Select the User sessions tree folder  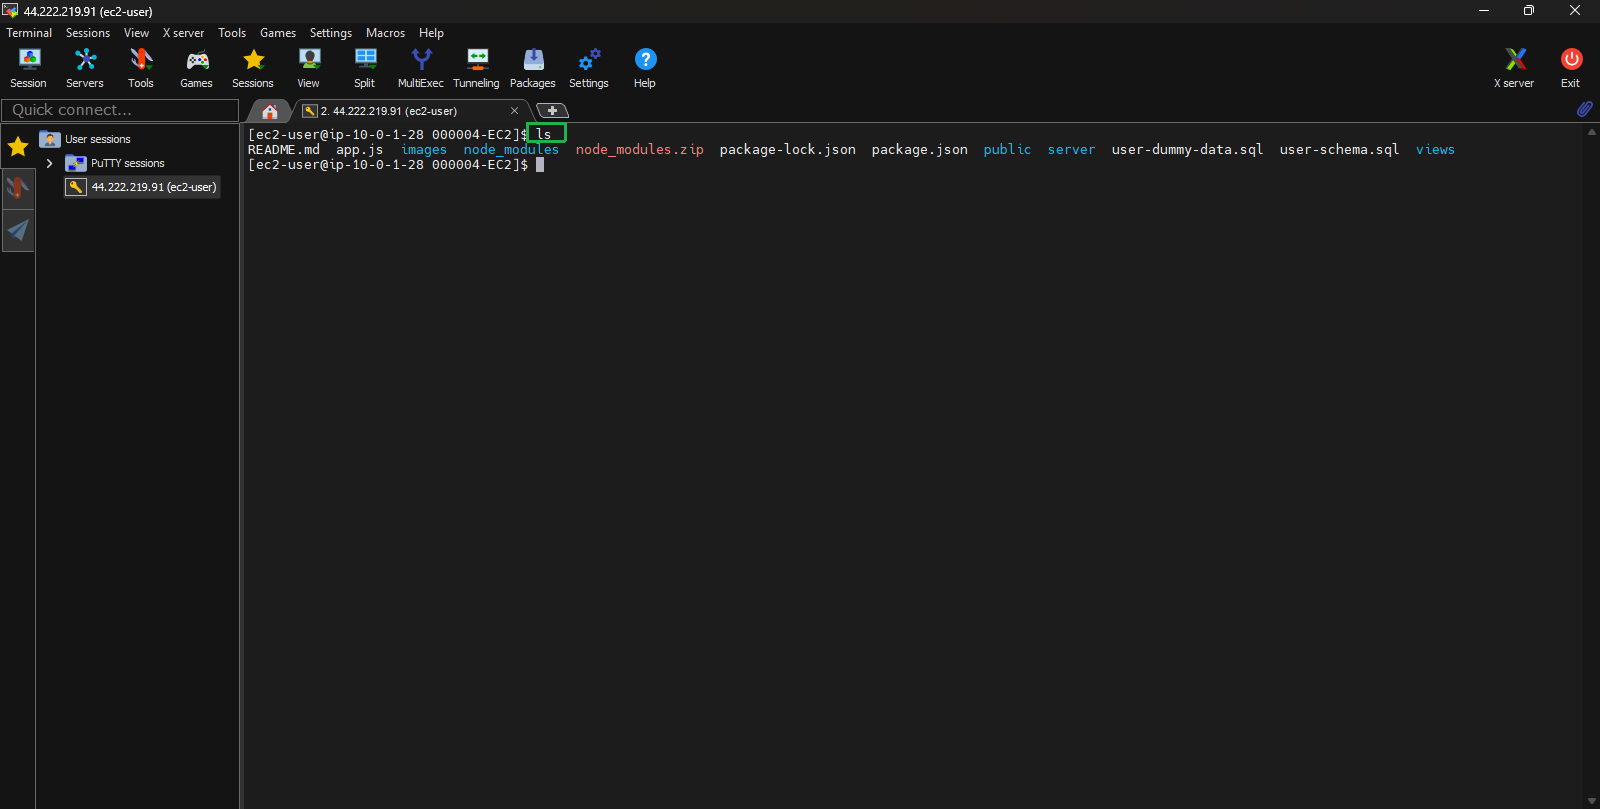point(86,139)
